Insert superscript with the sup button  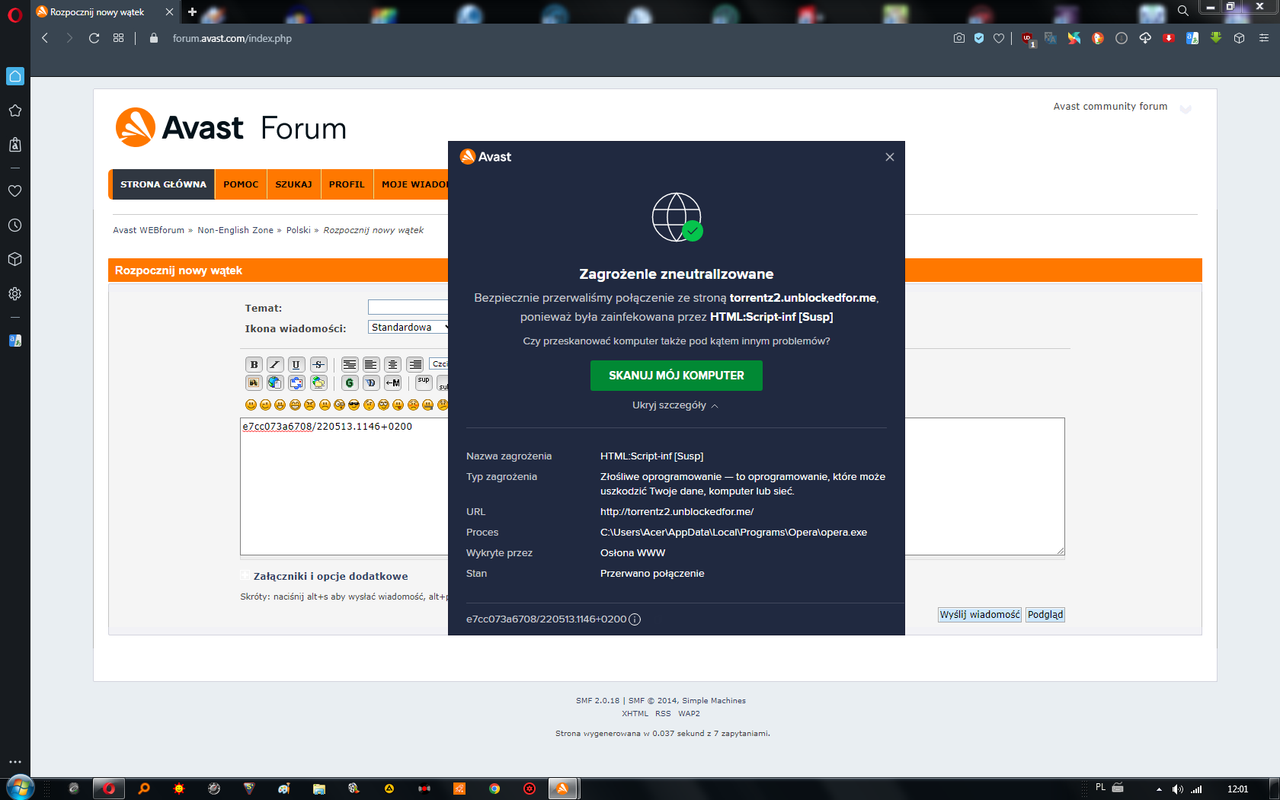[x=424, y=383]
